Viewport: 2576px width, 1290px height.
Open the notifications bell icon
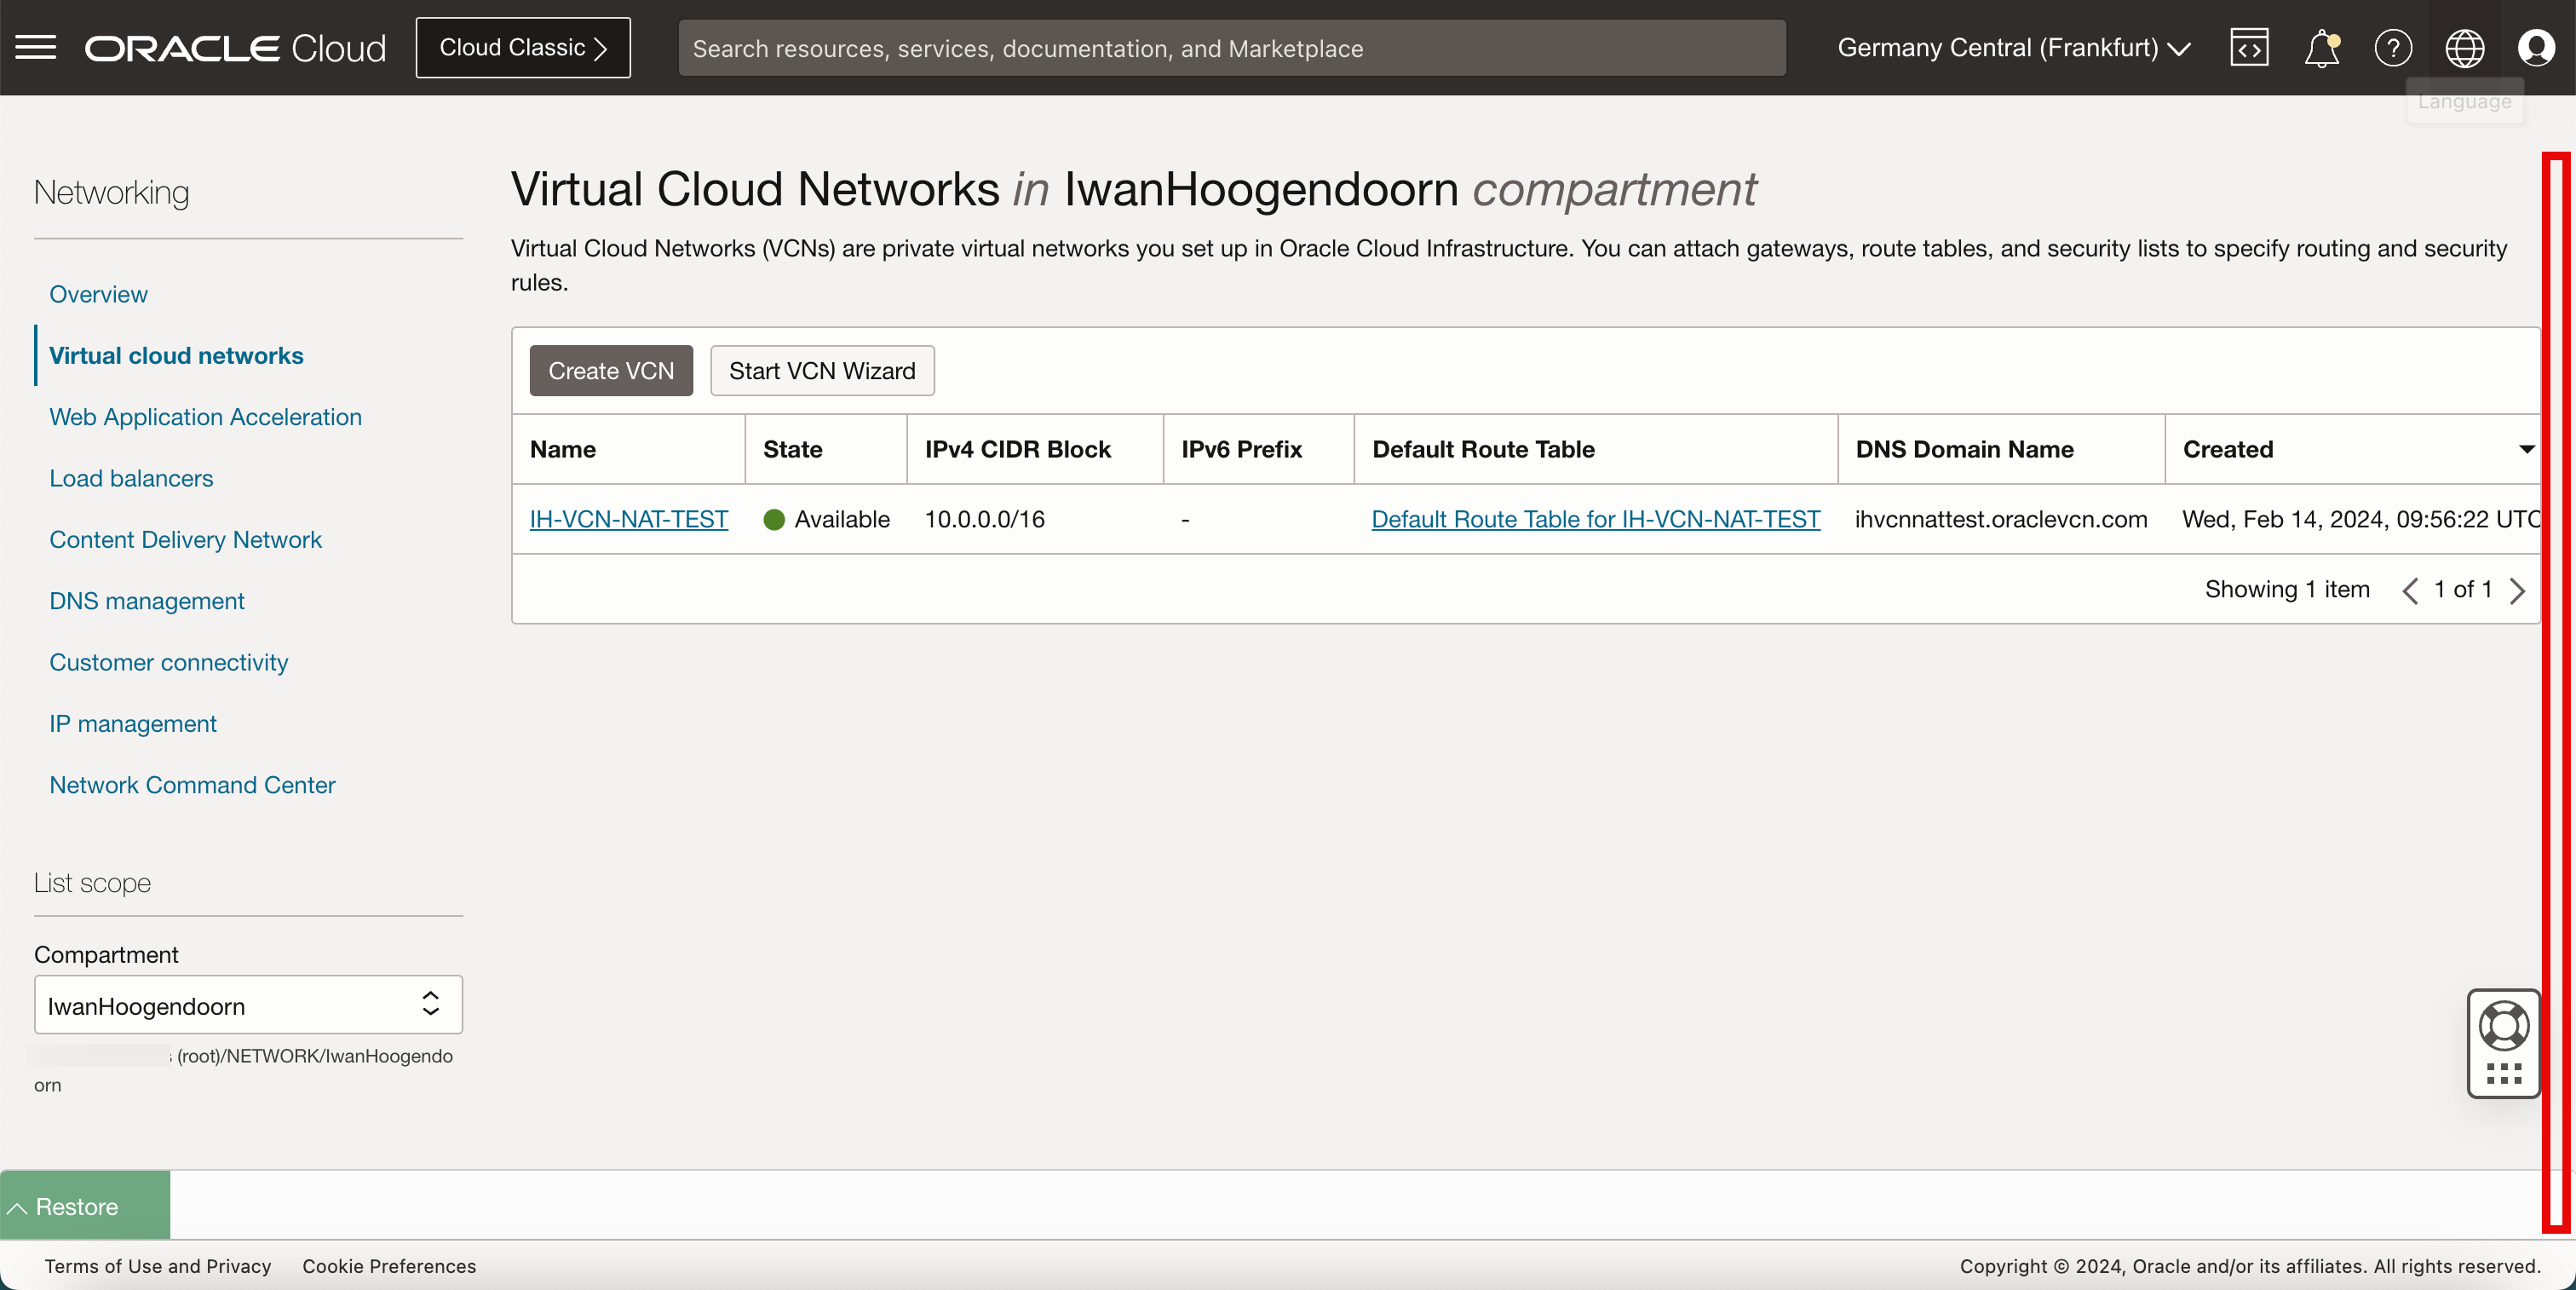point(2321,47)
